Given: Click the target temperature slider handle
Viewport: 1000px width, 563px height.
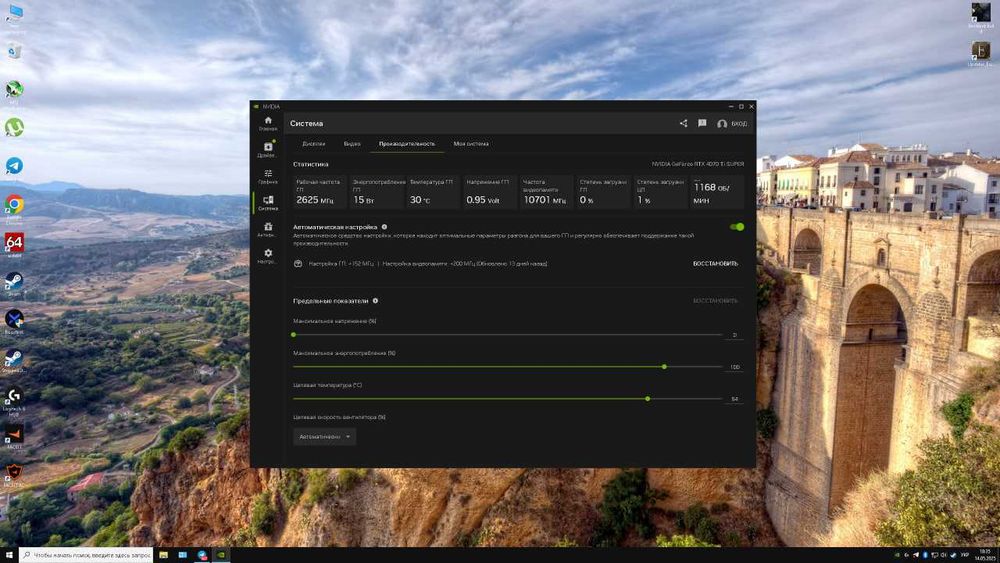Looking at the screenshot, I should click(x=647, y=398).
